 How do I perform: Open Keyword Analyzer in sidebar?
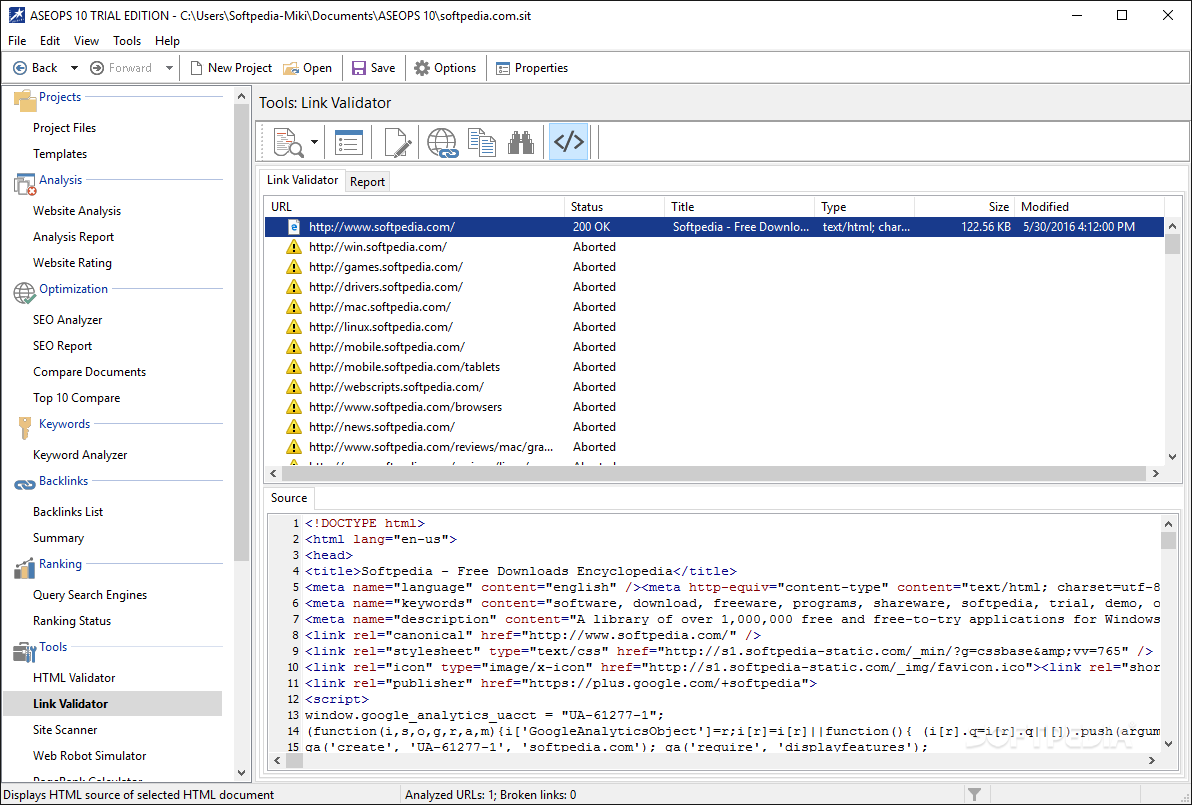[x=80, y=455]
